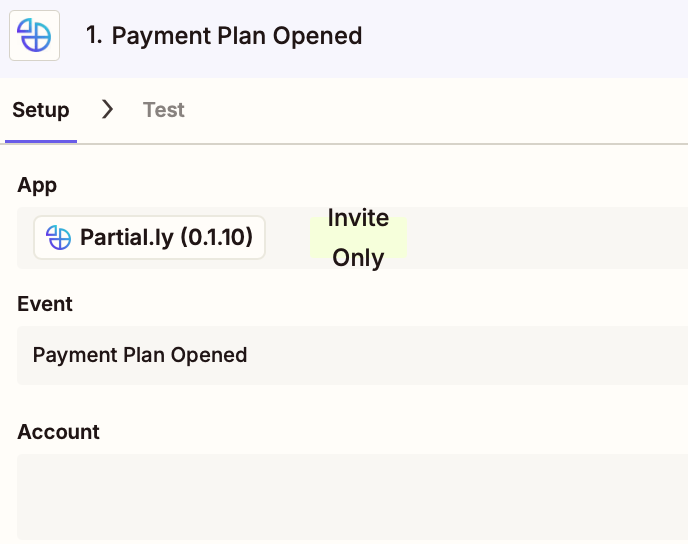Open the Test tab
688x544 pixels.
pos(164,110)
